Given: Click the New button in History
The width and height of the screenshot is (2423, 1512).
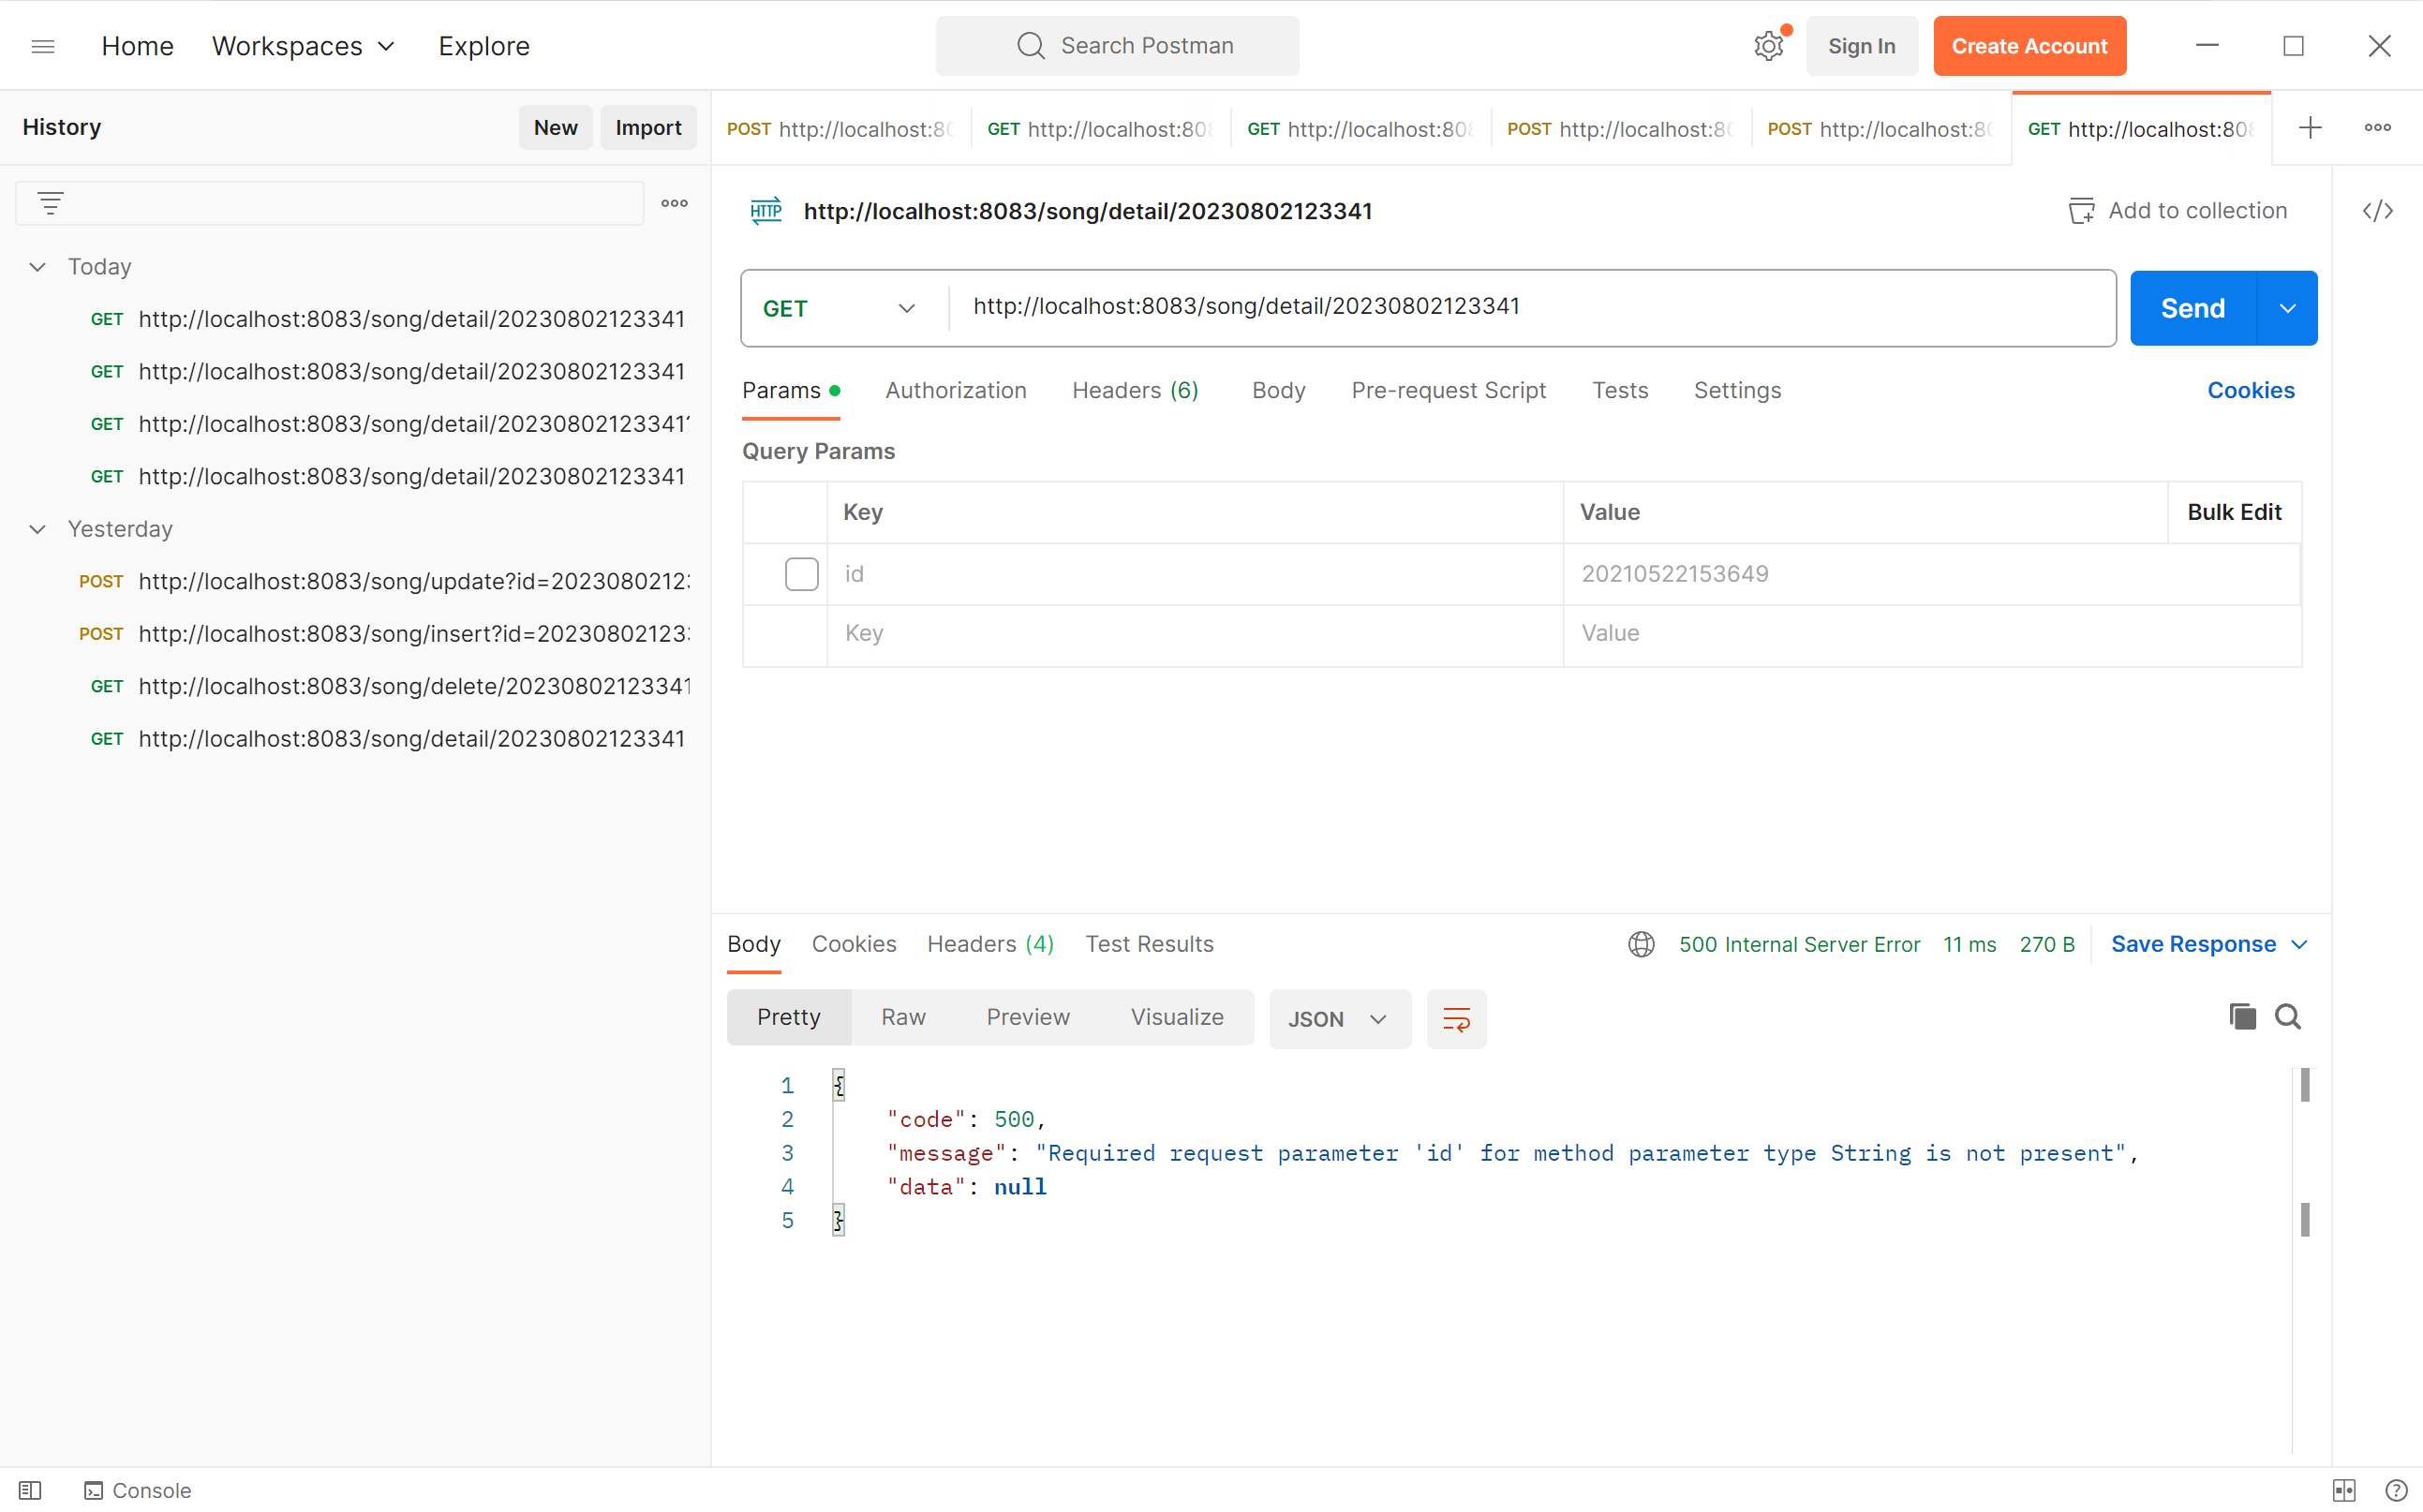Looking at the screenshot, I should pos(555,127).
